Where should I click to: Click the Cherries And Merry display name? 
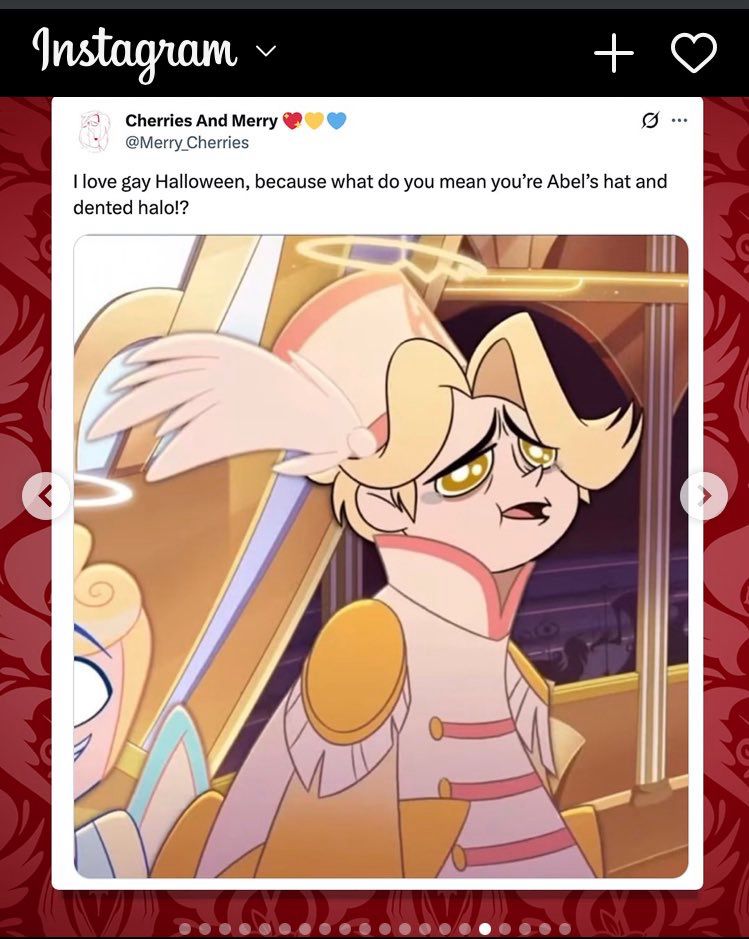click(201, 120)
